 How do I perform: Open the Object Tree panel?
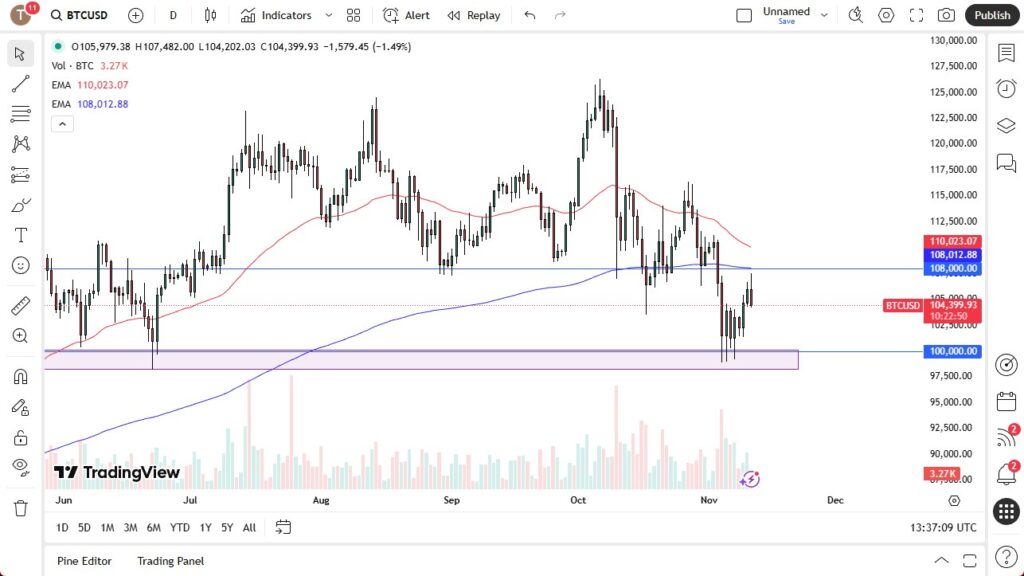click(1006, 126)
